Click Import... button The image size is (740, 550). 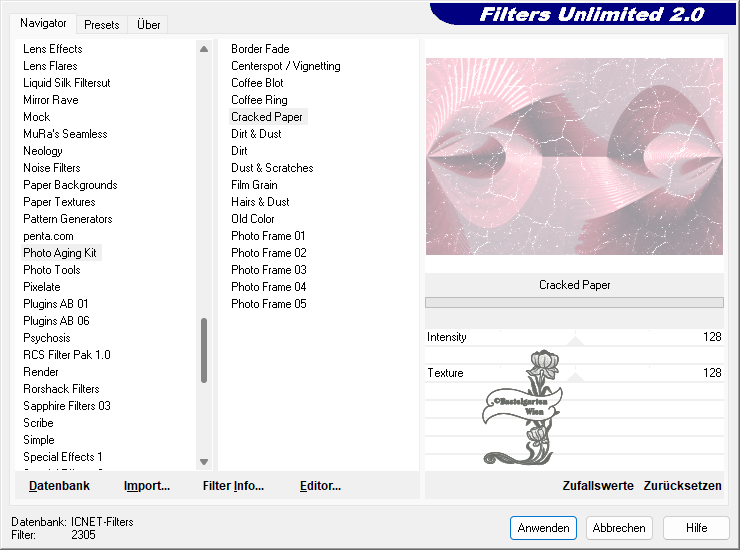click(x=147, y=486)
